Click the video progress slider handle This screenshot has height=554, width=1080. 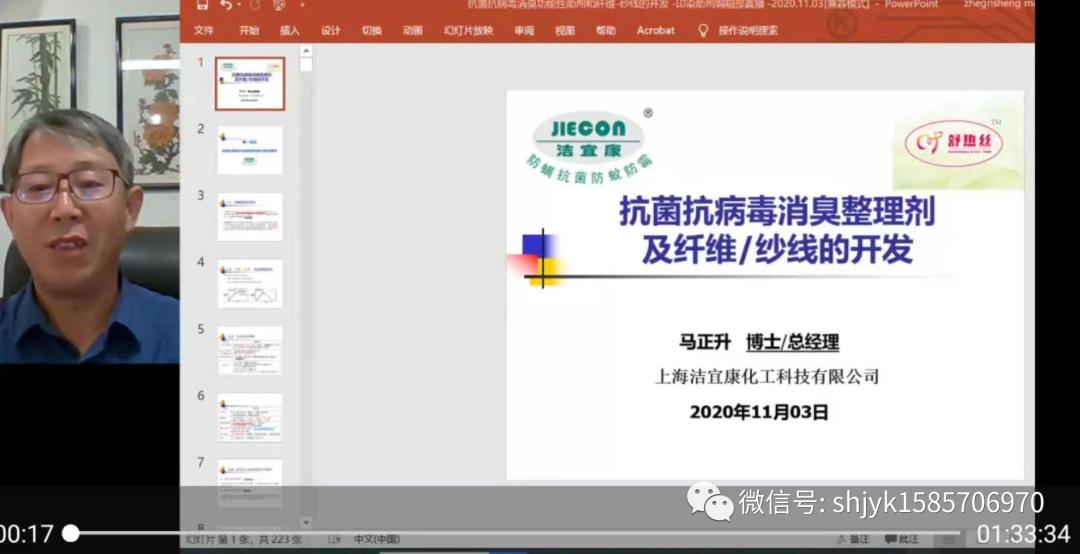pyautogui.click(x=70, y=533)
